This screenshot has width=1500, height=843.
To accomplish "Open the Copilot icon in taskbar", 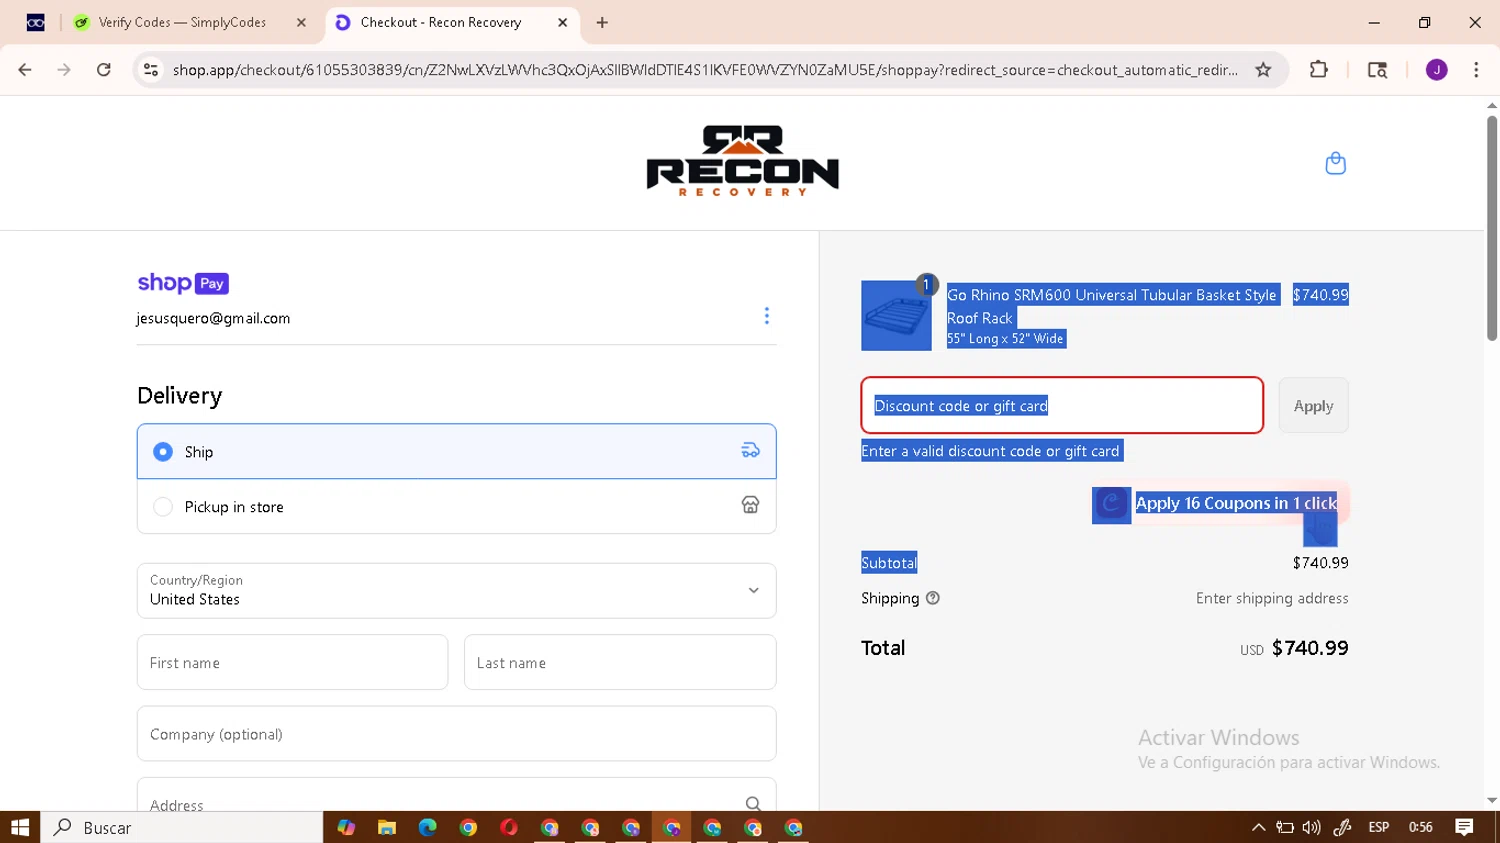I will click(346, 827).
